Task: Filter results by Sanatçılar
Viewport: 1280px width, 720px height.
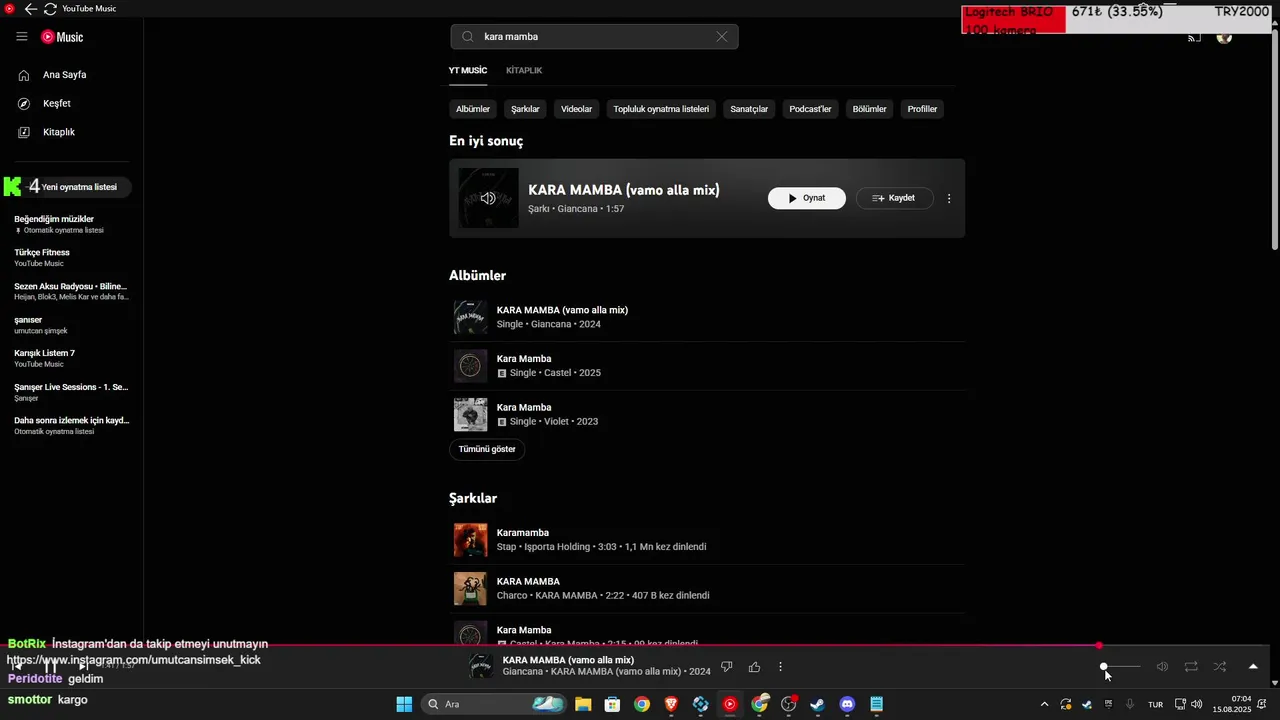Action: click(x=749, y=109)
